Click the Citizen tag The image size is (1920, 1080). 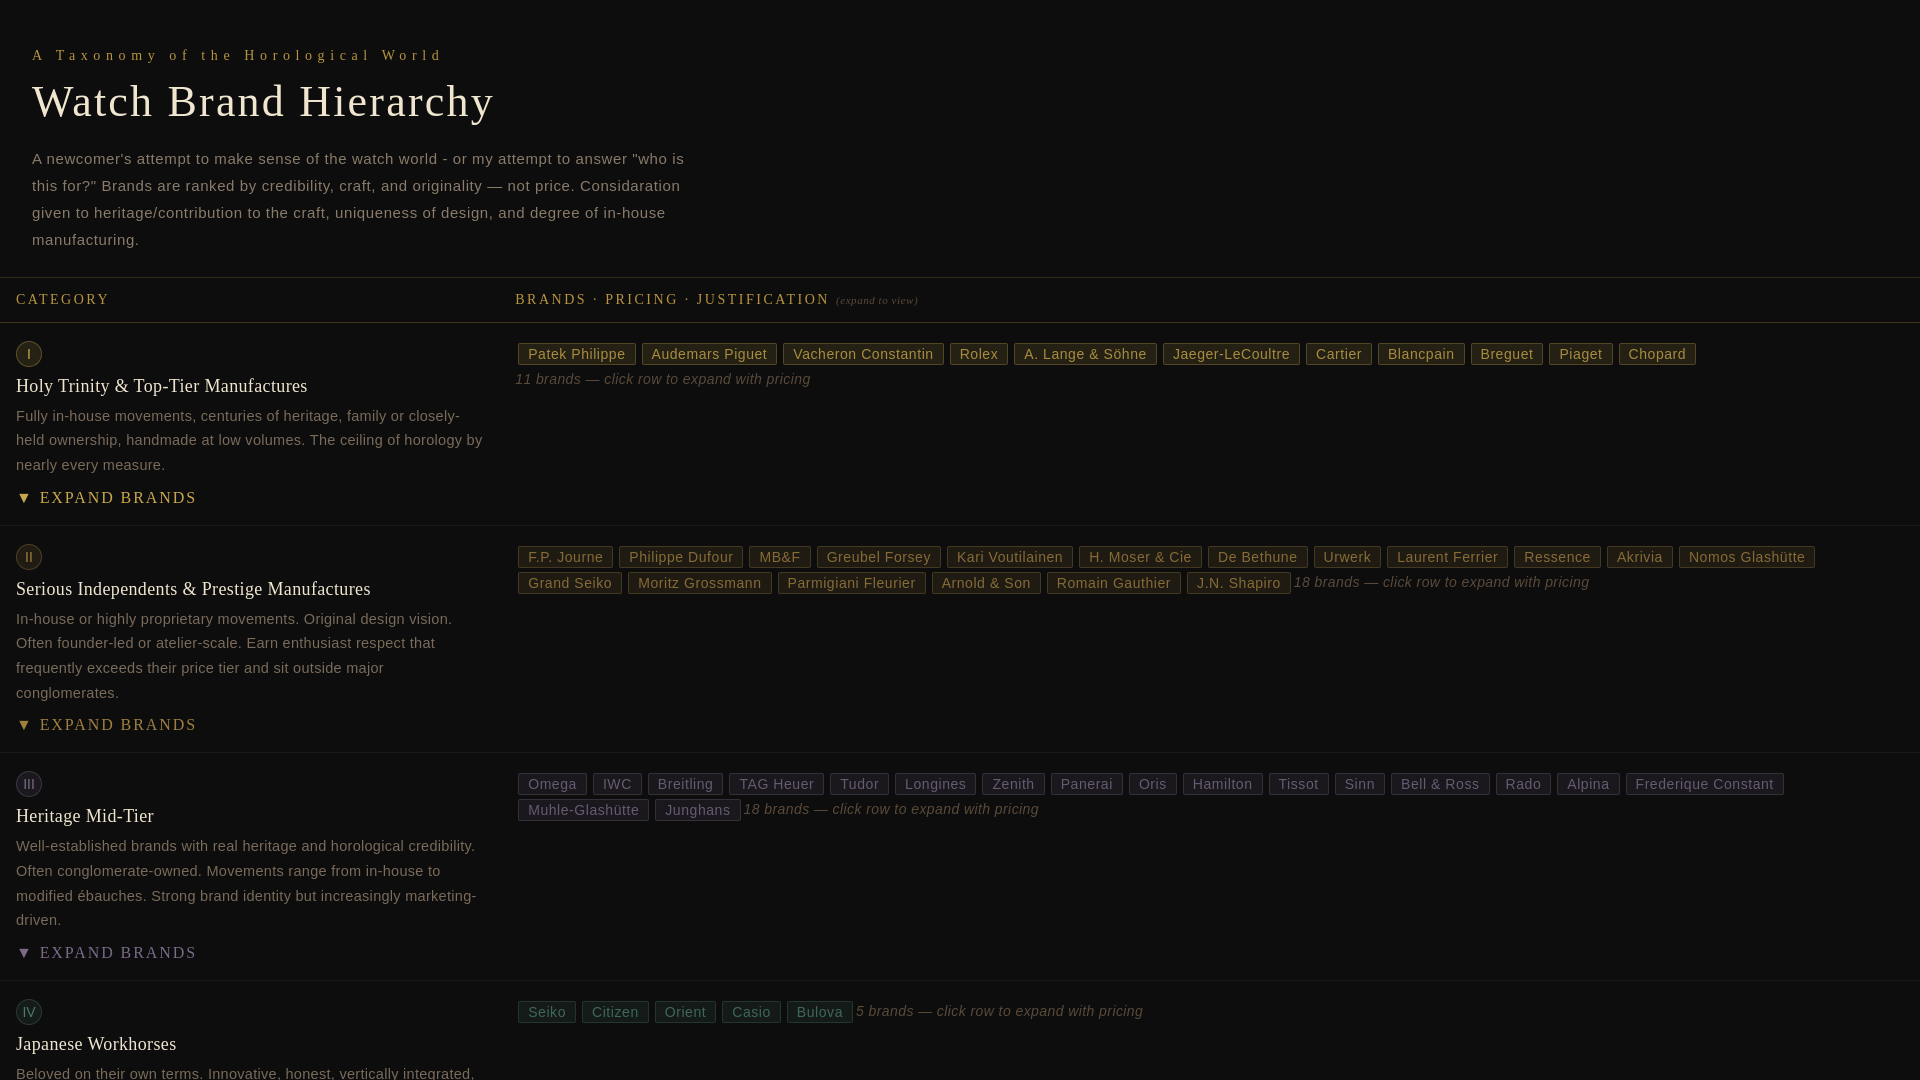coord(615,1012)
